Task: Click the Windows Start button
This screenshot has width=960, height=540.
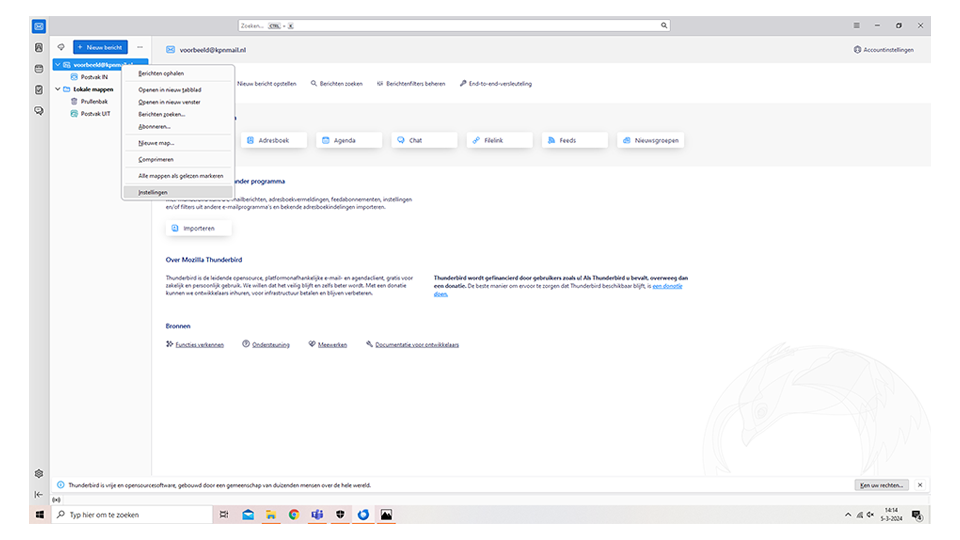Action: point(40,515)
